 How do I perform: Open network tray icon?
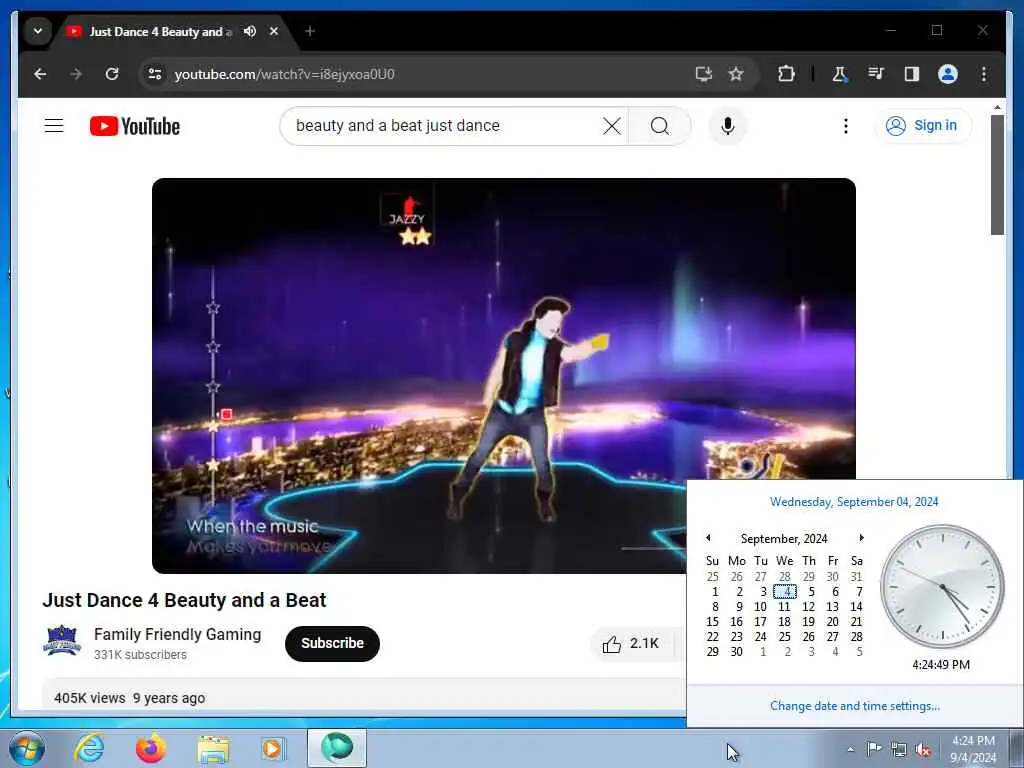(899, 750)
